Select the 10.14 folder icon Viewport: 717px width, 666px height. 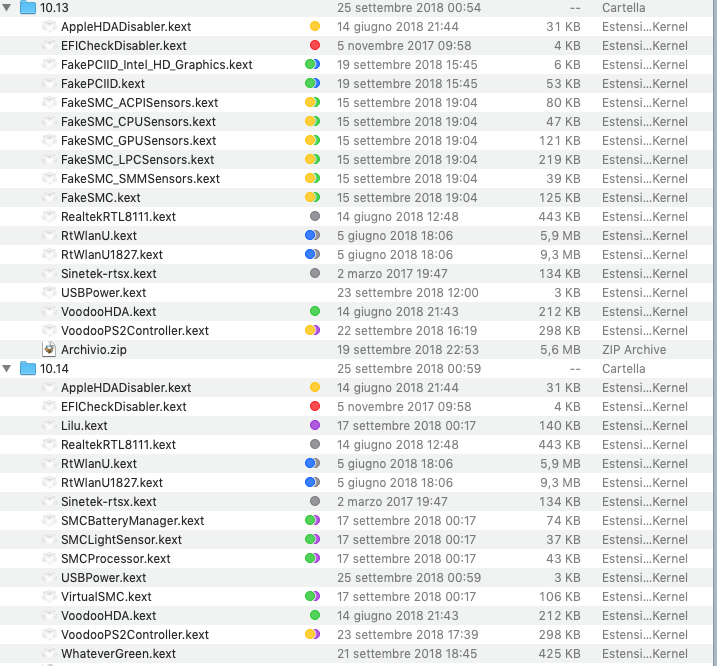pyautogui.click(x=28, y=368)
